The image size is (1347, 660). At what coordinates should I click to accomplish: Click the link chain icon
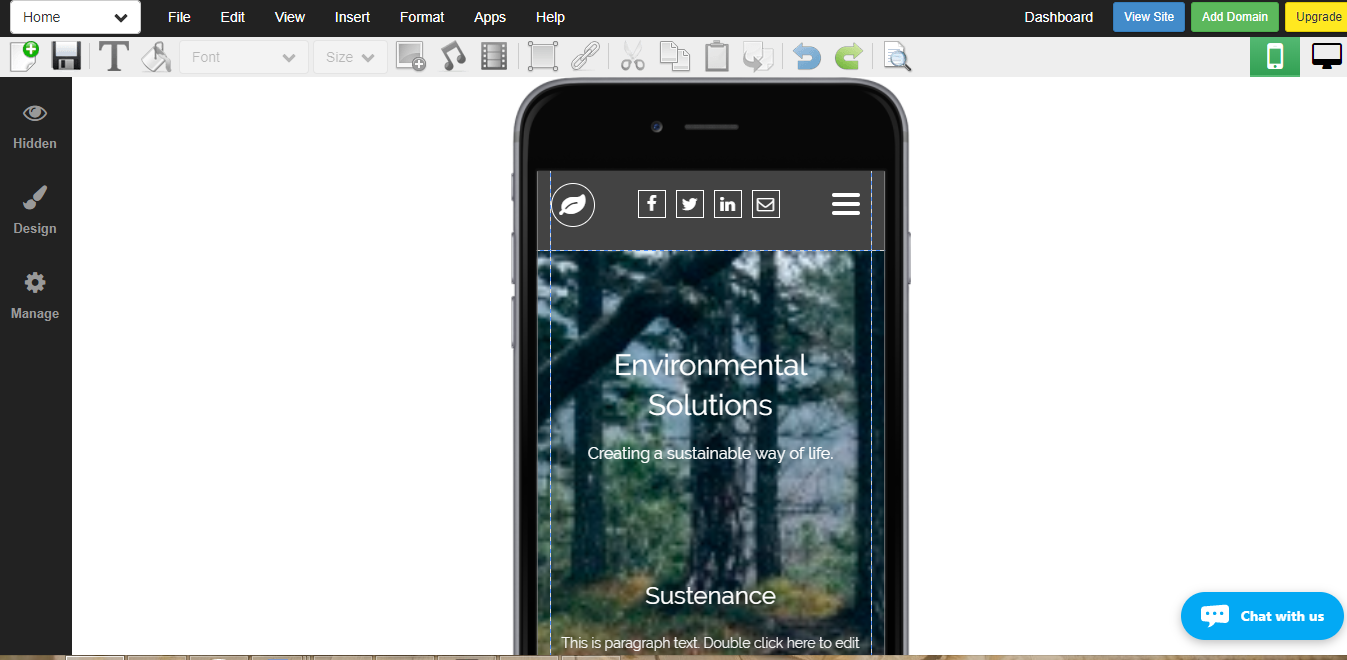(x=585, y=56)
